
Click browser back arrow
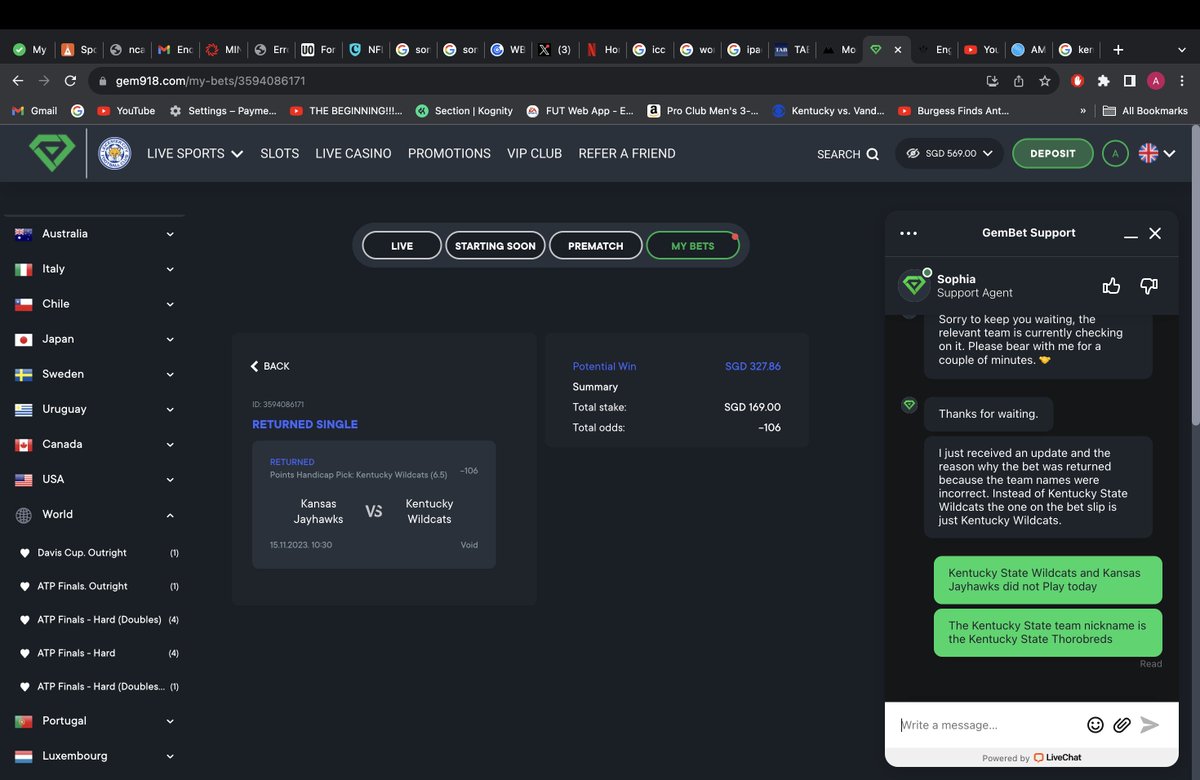point(18,81)
